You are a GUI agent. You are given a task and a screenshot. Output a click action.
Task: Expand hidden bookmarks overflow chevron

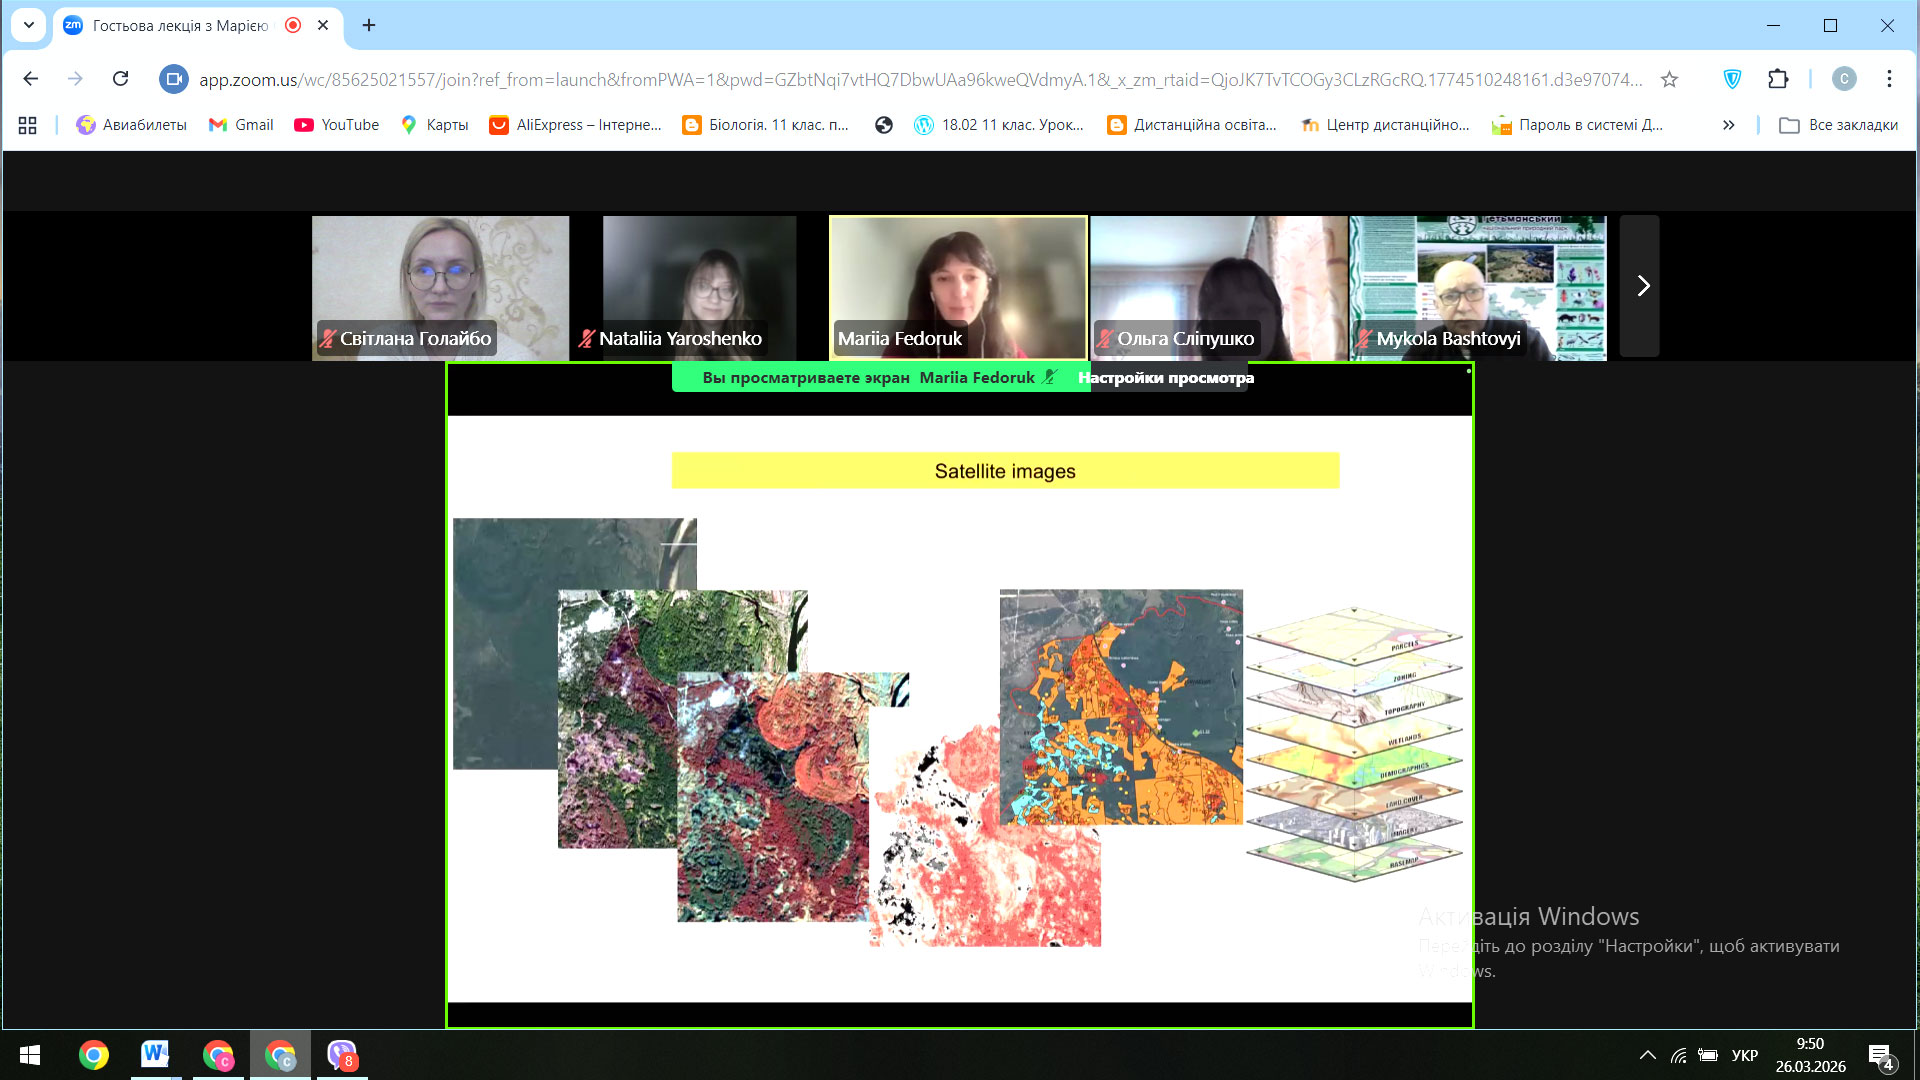[x=1728, y=125]
